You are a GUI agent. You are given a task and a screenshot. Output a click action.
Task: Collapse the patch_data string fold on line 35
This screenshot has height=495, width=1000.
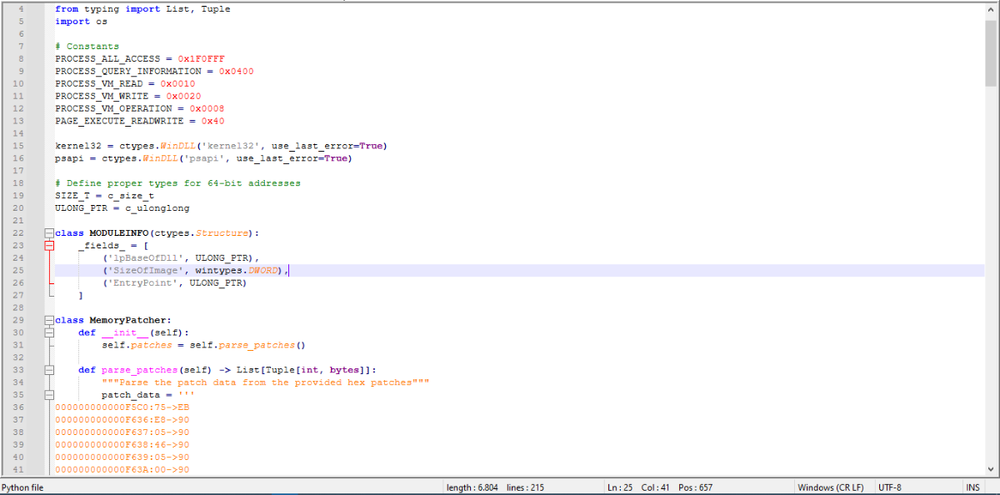(x=47, y=395)
